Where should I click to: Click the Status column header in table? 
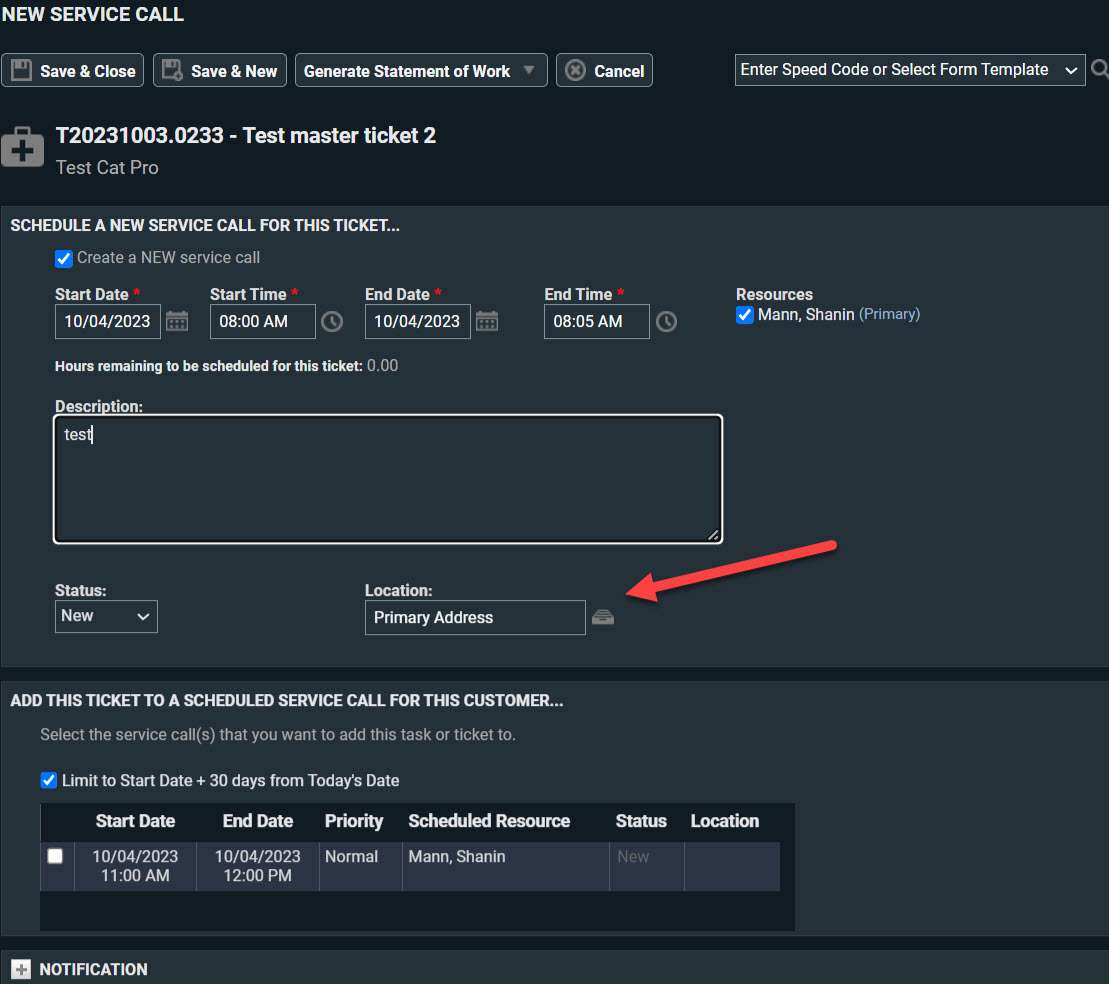(x=641, y=821)
